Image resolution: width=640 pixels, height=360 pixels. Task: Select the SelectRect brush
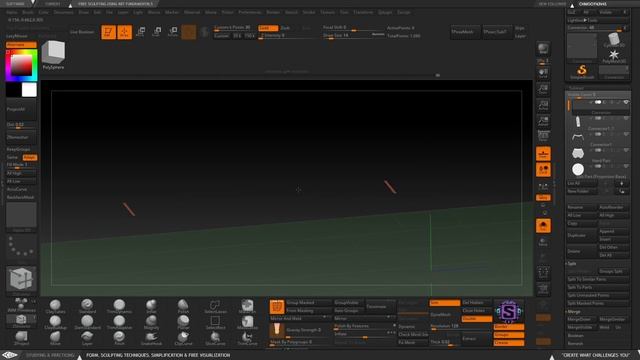pyautogui.click(x=215, y=322)
